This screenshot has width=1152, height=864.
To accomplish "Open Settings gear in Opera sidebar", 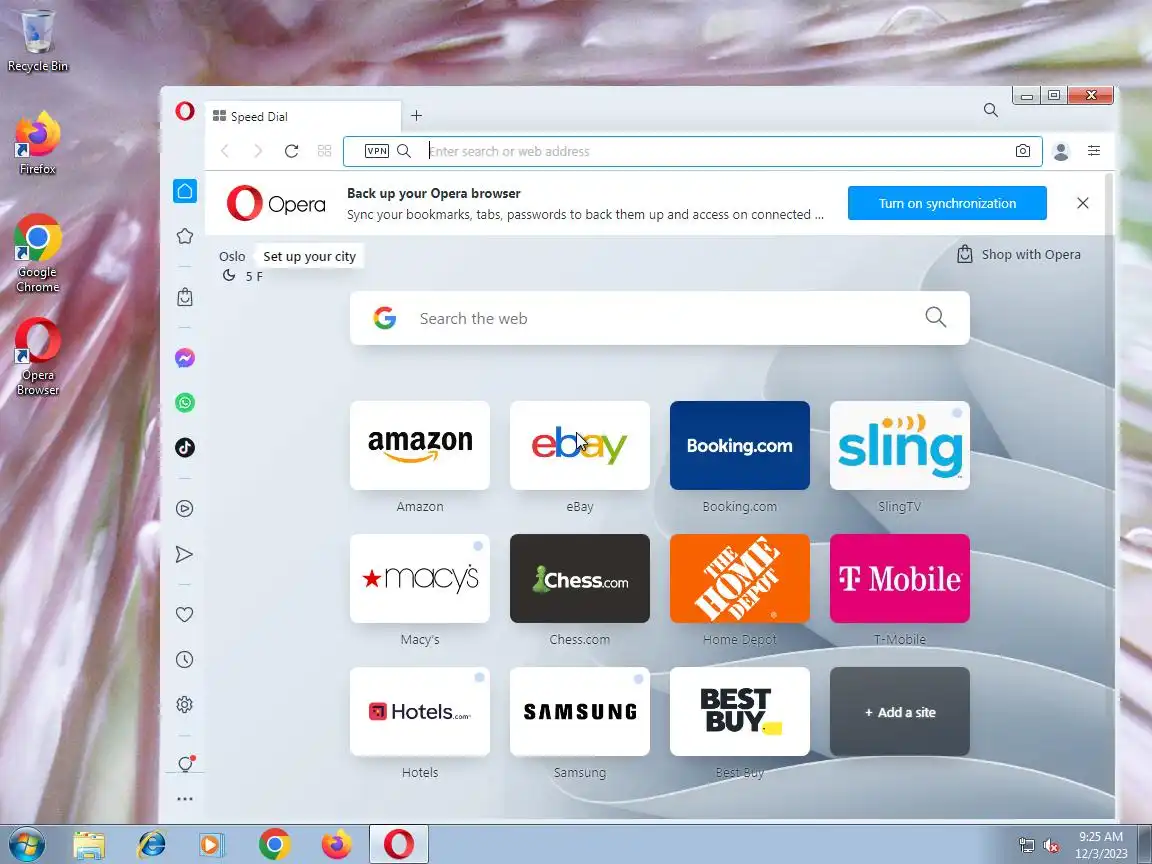I will pyautogui.click(x=185, y=705).
